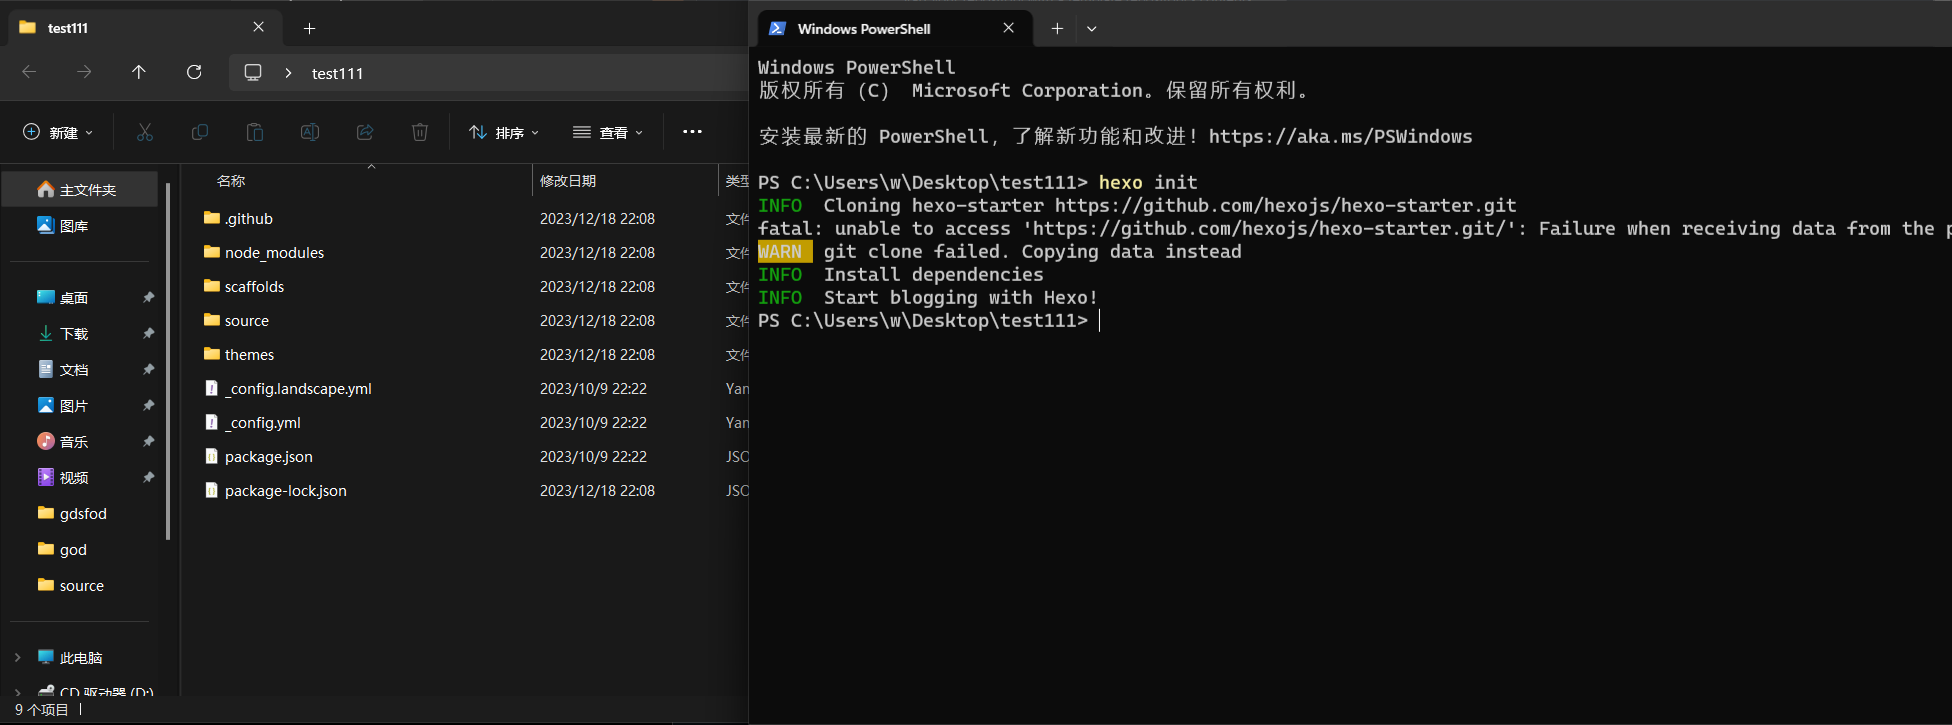This screenshot has width=1952, height=725.
Task: Open the node_modules folder
Action: 274,253
